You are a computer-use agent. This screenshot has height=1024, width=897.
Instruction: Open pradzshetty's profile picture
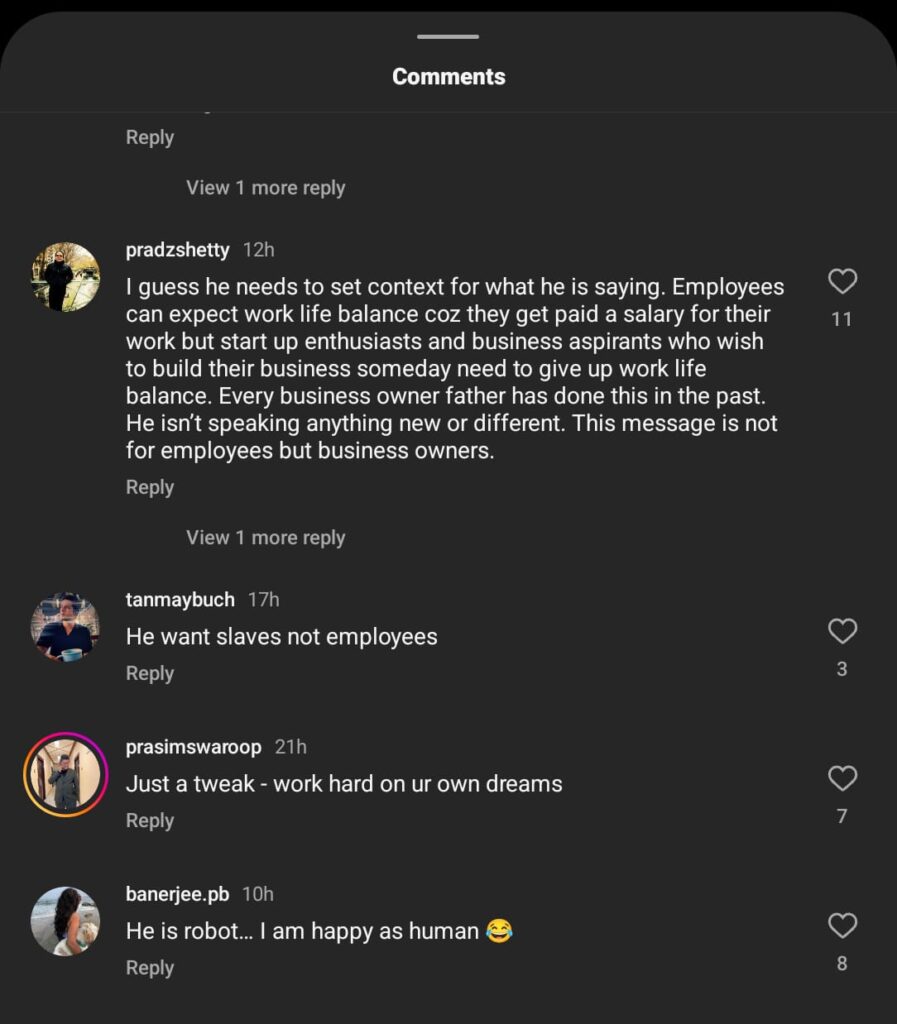pyautogui.click(x=66, y=277)
